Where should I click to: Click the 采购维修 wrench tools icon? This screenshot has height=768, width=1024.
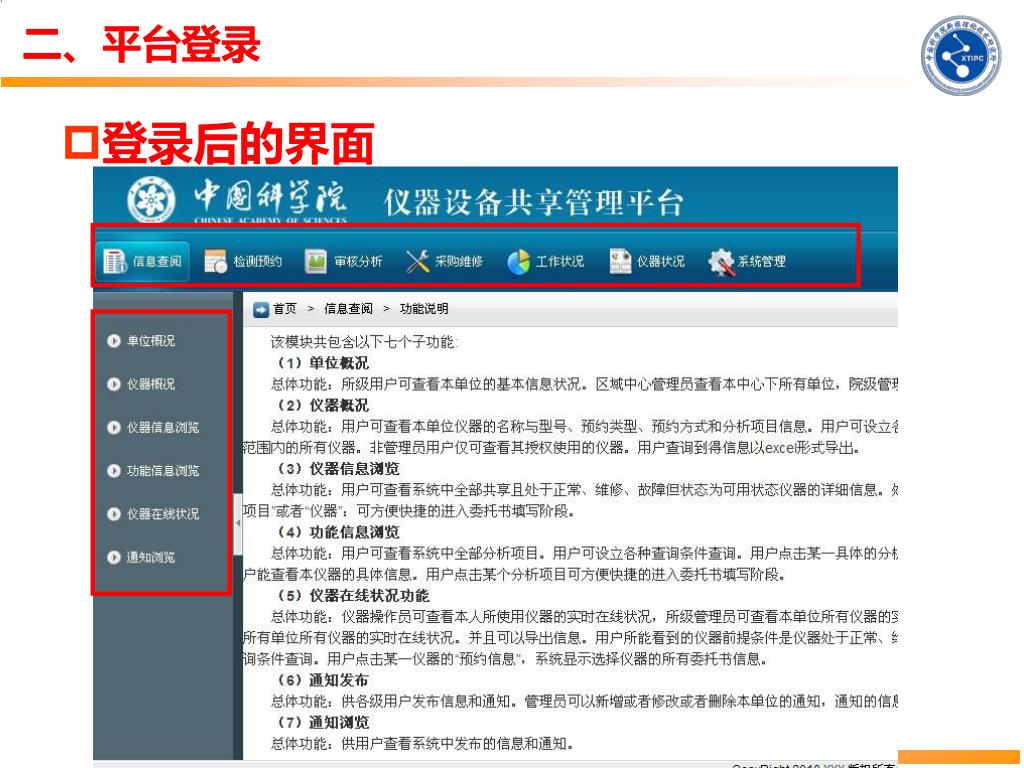pyautogui.click(x=417, y=262)
